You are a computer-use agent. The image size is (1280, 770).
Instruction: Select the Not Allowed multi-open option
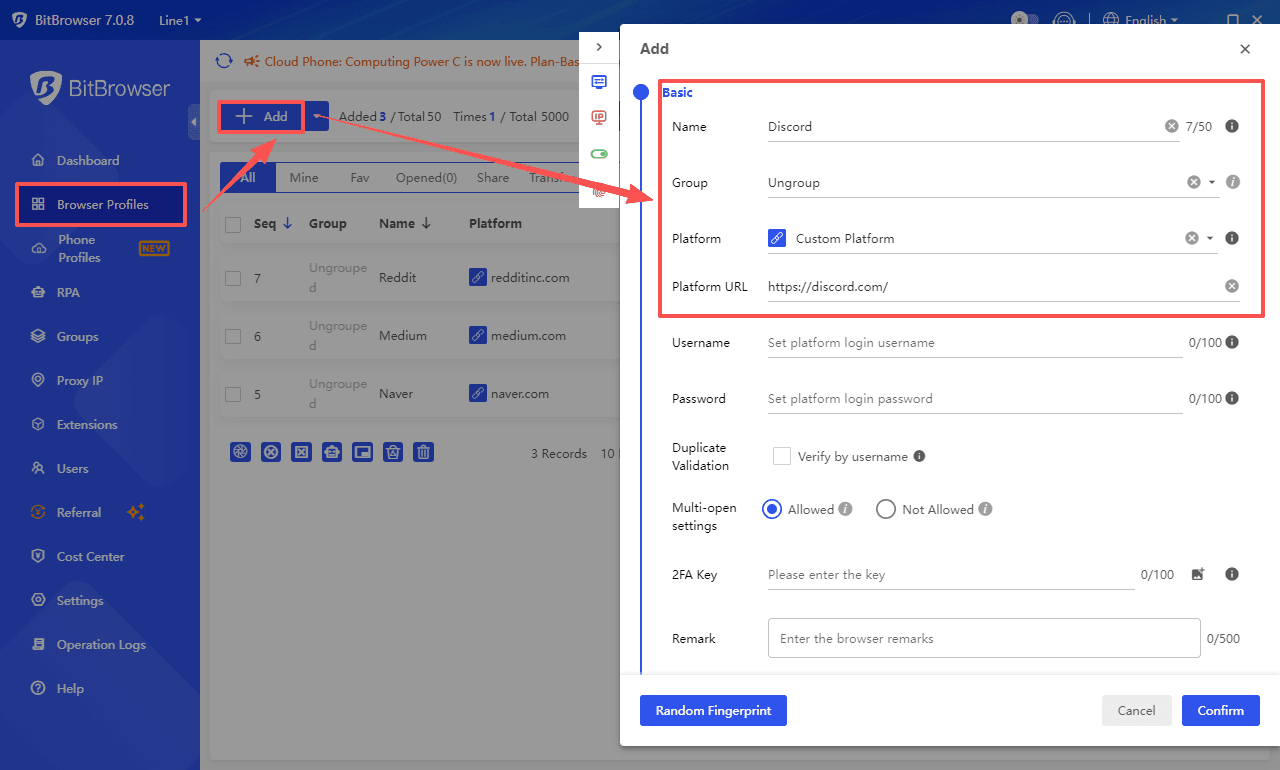[885, 509]
